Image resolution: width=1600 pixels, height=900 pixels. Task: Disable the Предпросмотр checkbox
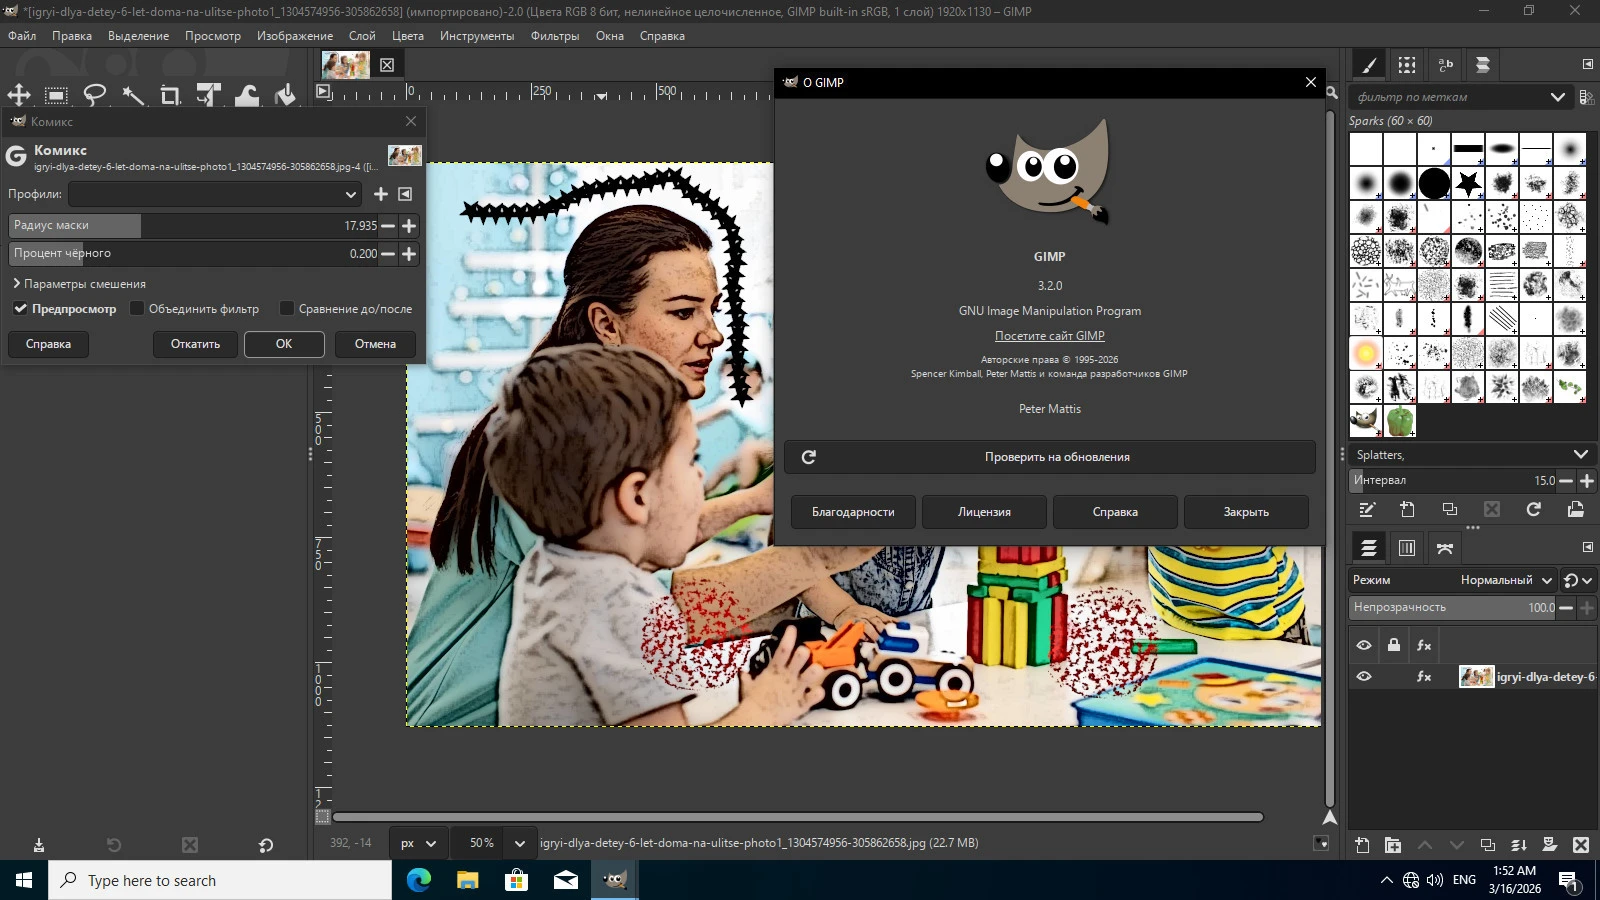[20, 309]
